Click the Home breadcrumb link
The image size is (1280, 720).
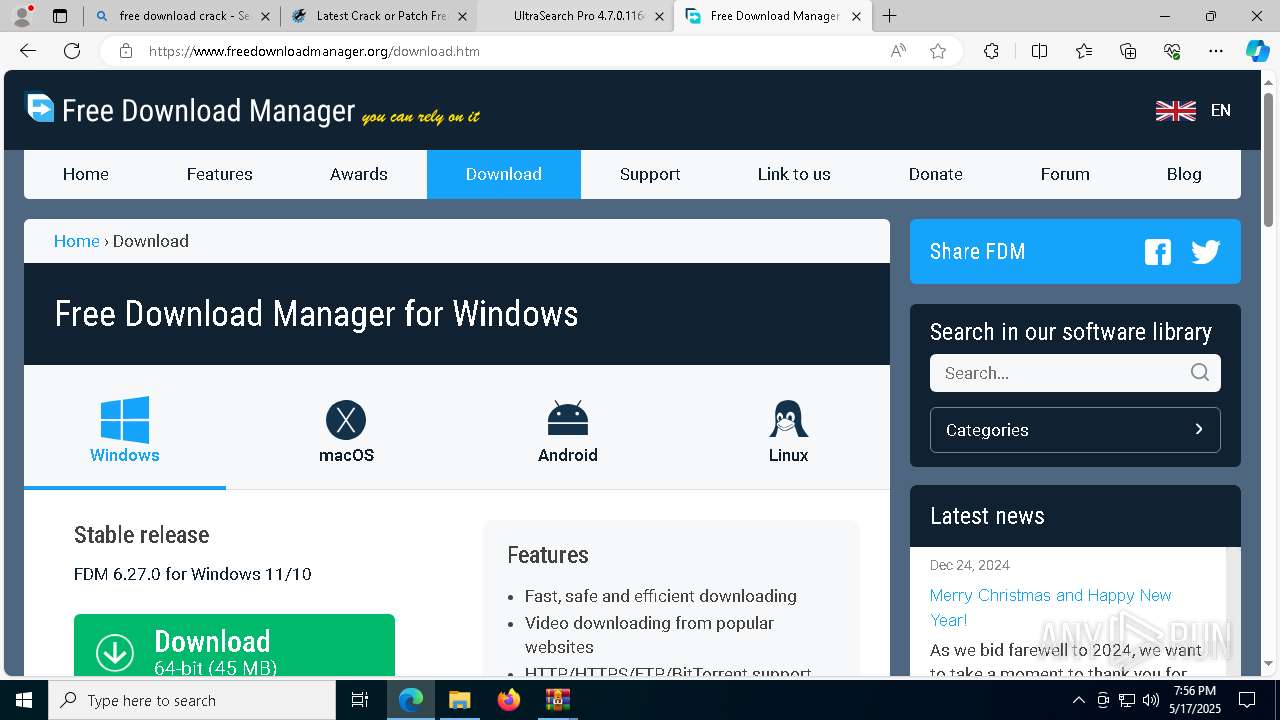point(76,241)
